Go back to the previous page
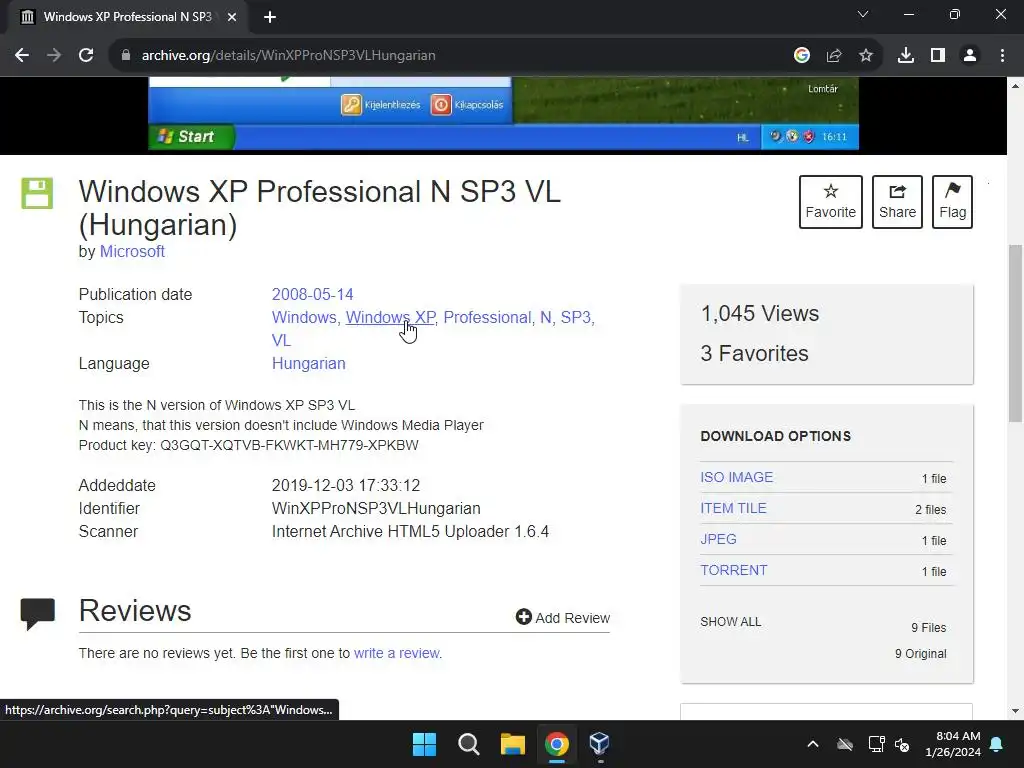Image resolution: width=1024 pixels, height=768 pixels. click(x=22, y=56)
